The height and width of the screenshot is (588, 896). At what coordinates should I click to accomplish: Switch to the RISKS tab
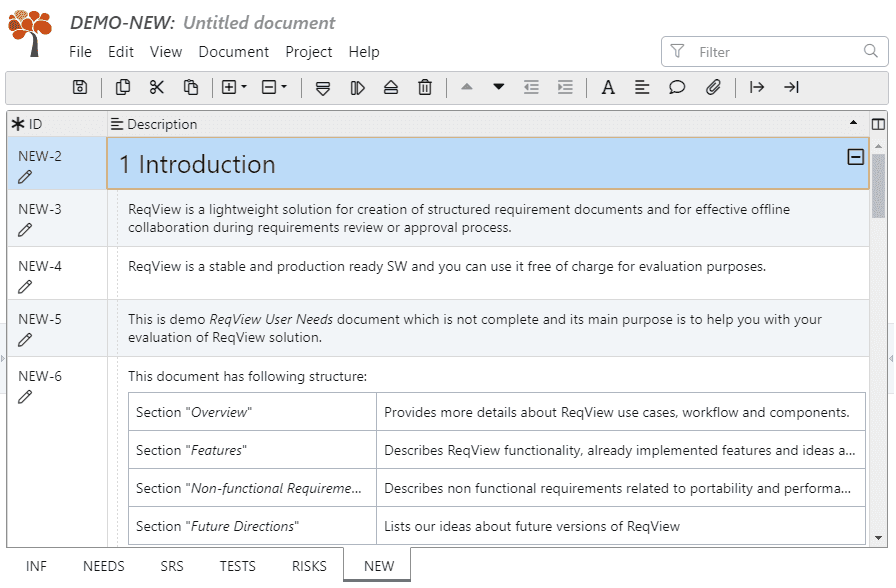[309, 566]
